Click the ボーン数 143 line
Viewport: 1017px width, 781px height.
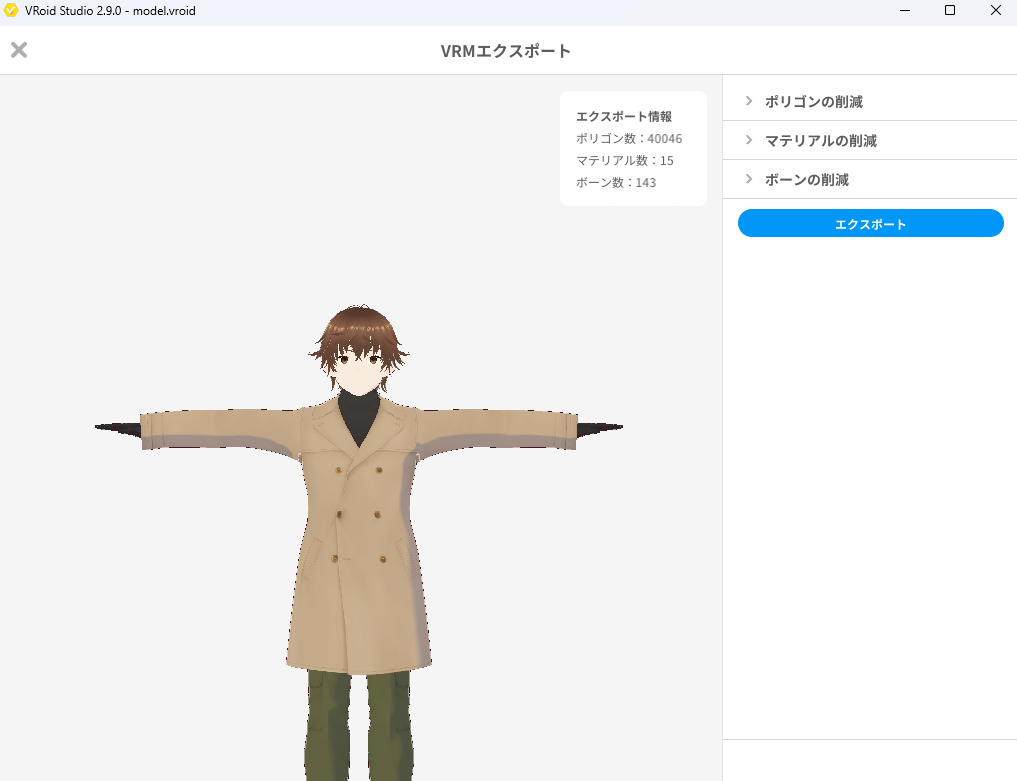(x=616, y=183)
